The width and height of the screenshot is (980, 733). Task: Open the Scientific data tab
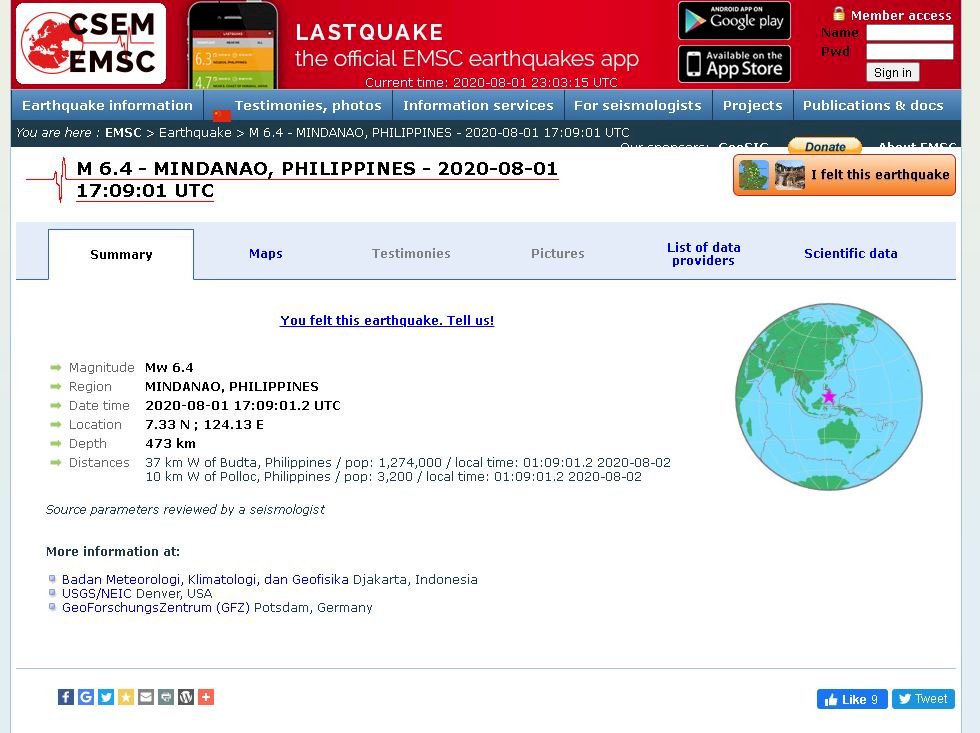coord(851,254)
